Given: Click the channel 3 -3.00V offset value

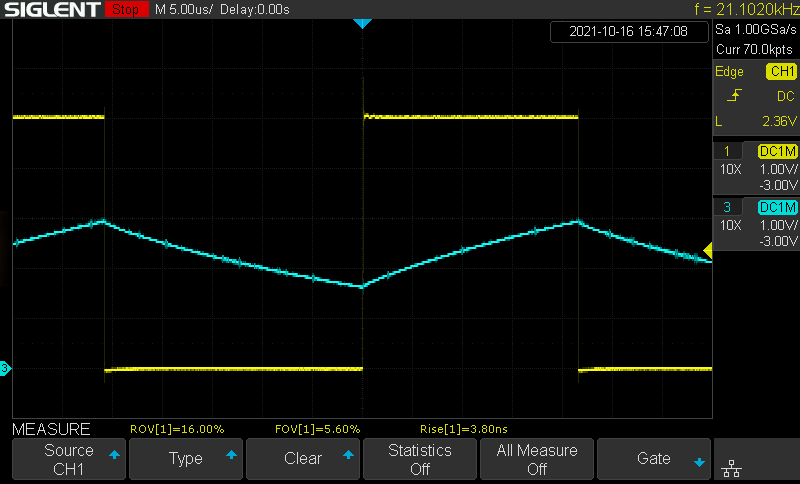Looking at the screenshot, I should [x=778, y=241].
